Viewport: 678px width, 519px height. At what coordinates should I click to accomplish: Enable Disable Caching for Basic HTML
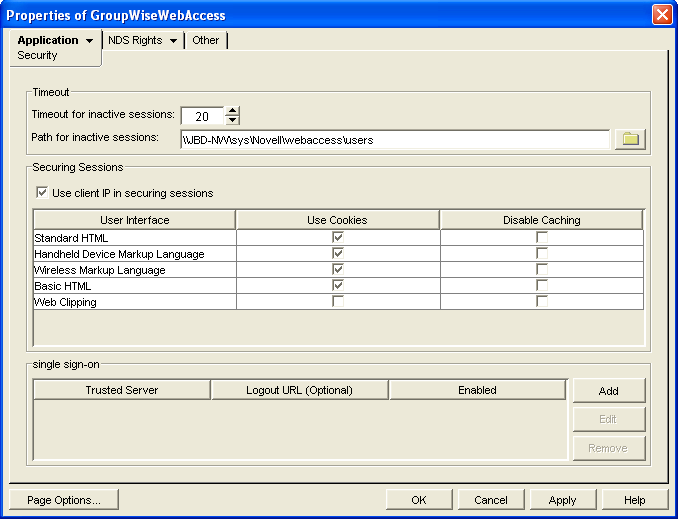(x=541, y=286)
